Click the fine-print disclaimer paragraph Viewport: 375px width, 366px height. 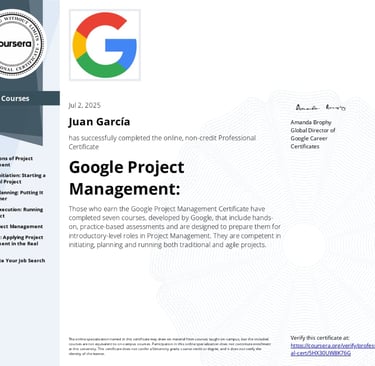point(170,346)
